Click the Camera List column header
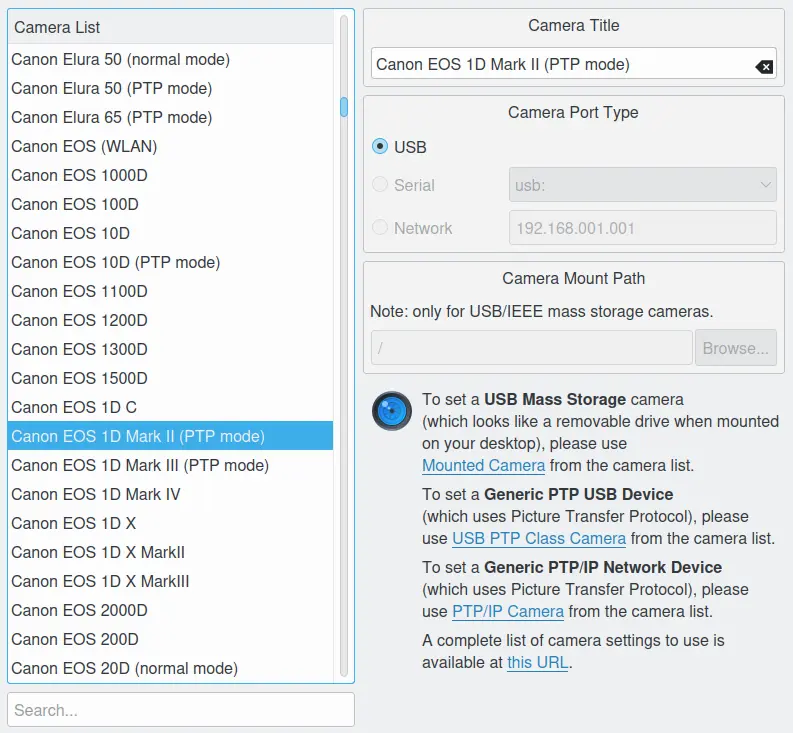Image resolution: width=793 pixels, height=733 pixels. coord(170,27)
